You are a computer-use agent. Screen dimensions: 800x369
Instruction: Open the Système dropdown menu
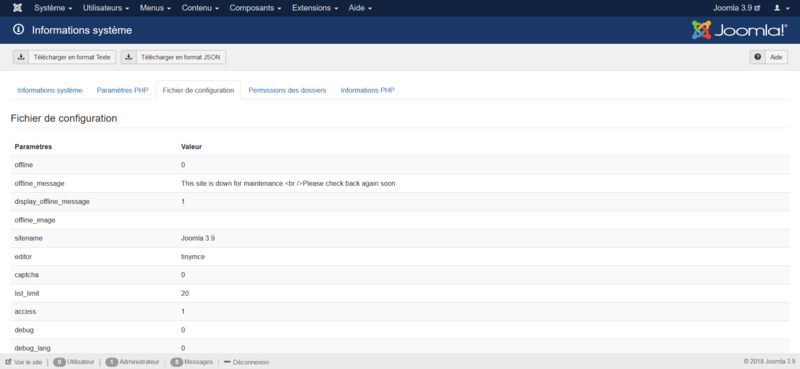[53, 8]
